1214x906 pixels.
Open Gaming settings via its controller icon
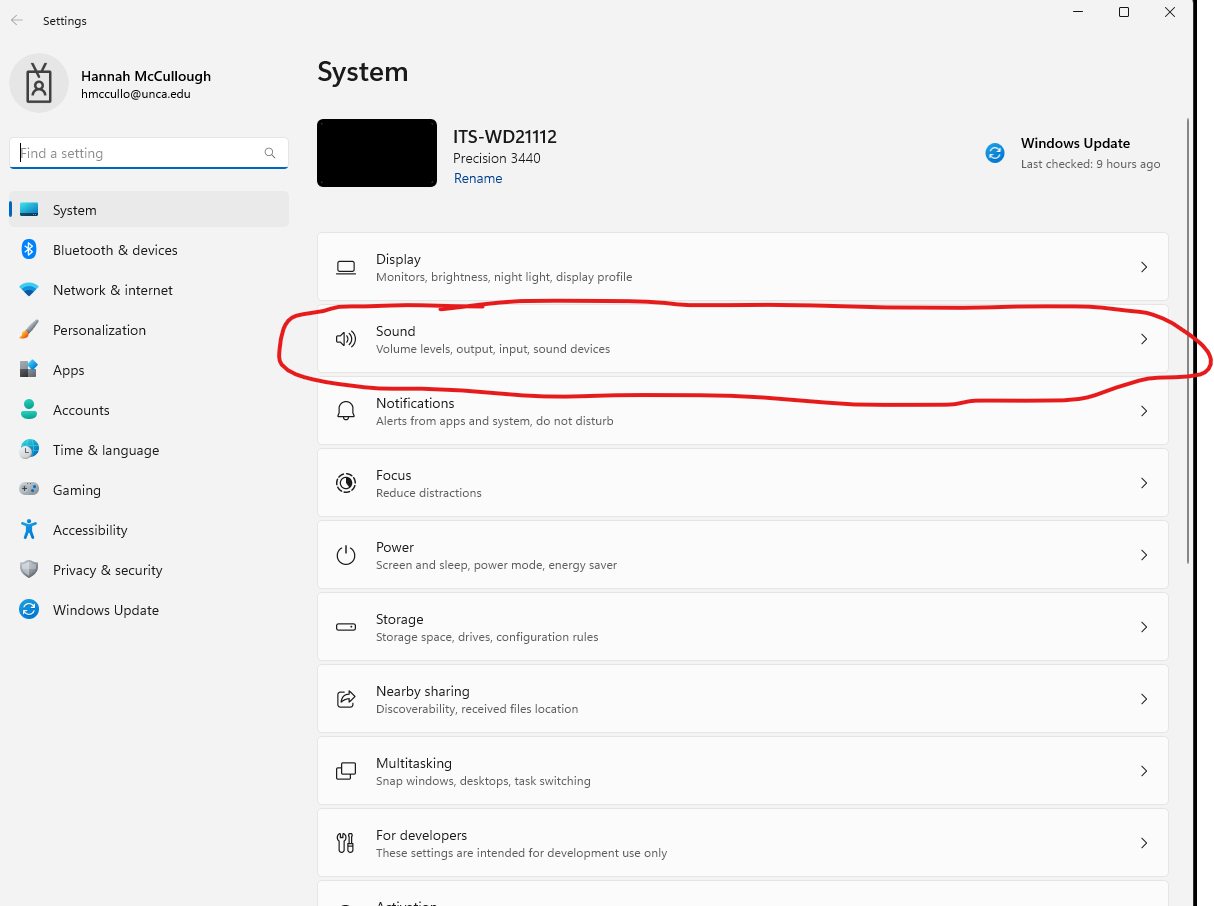point(29,490)
